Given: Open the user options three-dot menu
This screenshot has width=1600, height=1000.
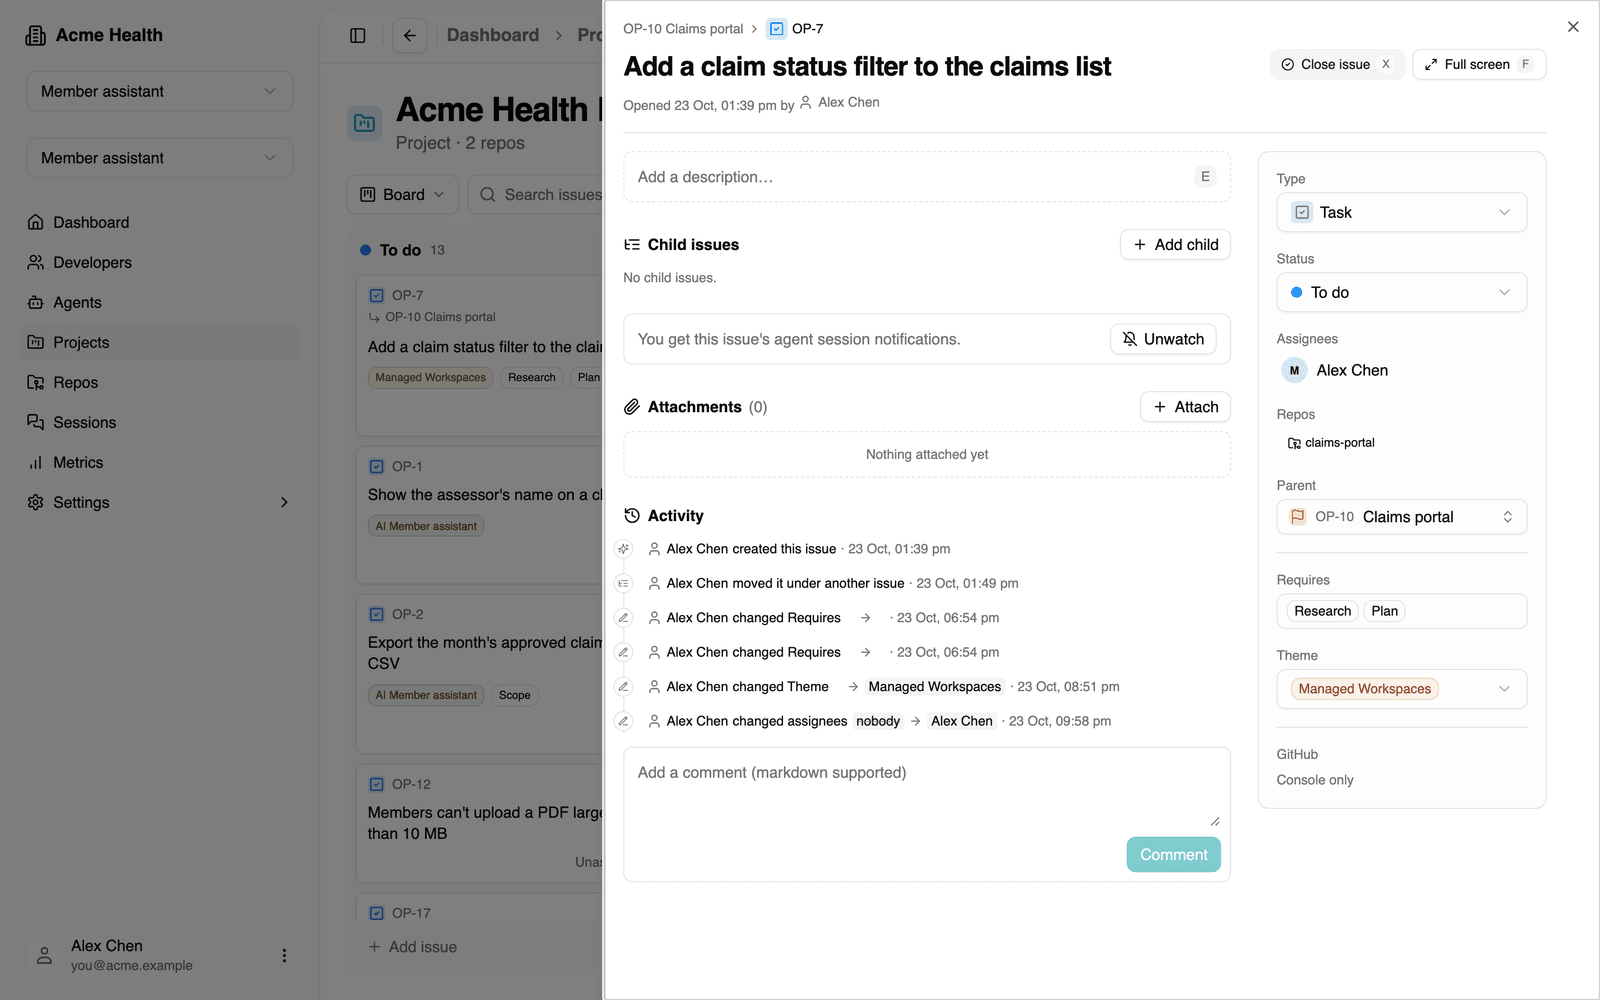Looking at the screenshot, I should pyautogui.click(x=284, y=955).
